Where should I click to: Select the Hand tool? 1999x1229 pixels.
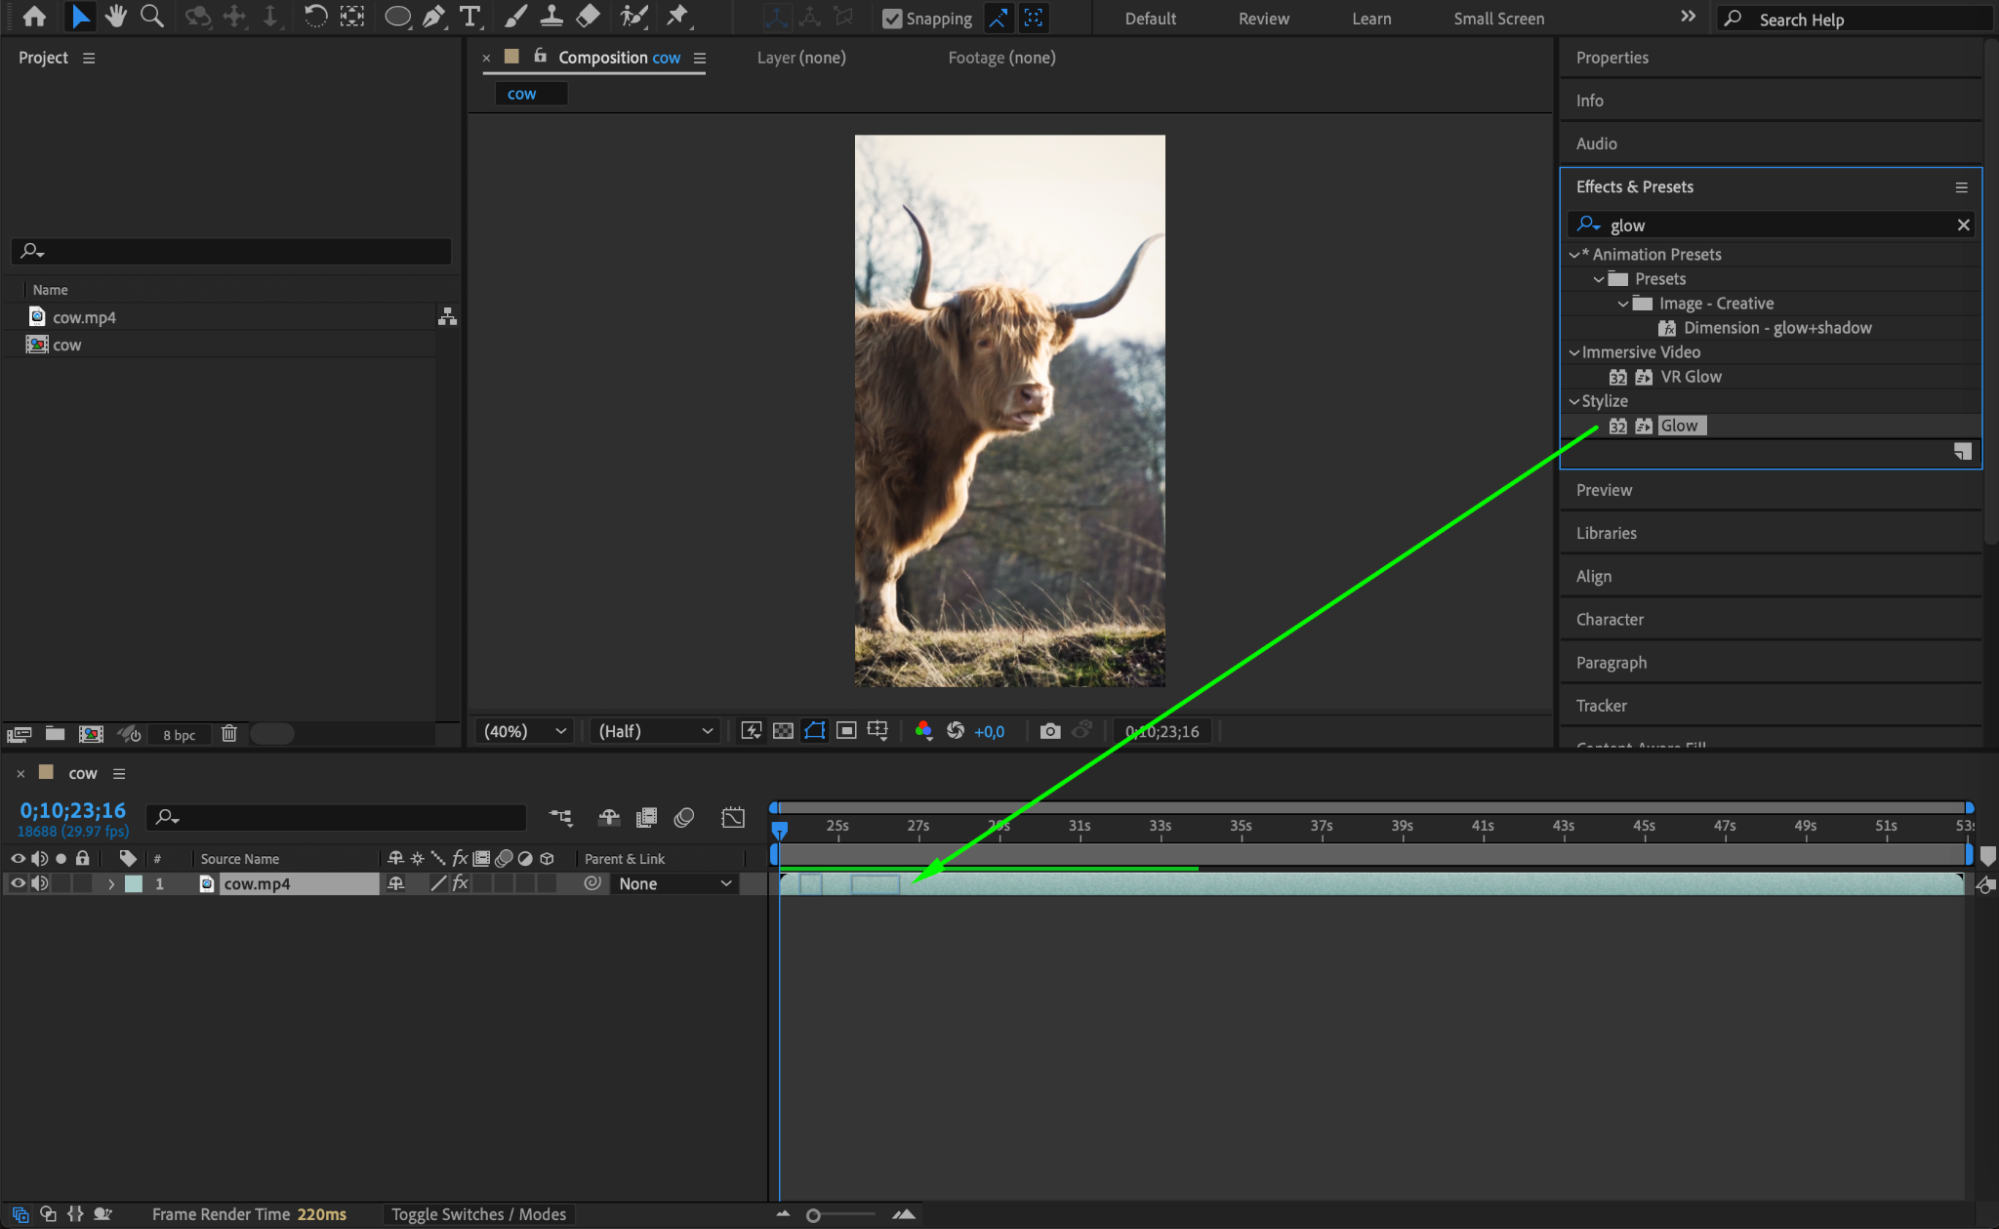click(x=116, y=16)
